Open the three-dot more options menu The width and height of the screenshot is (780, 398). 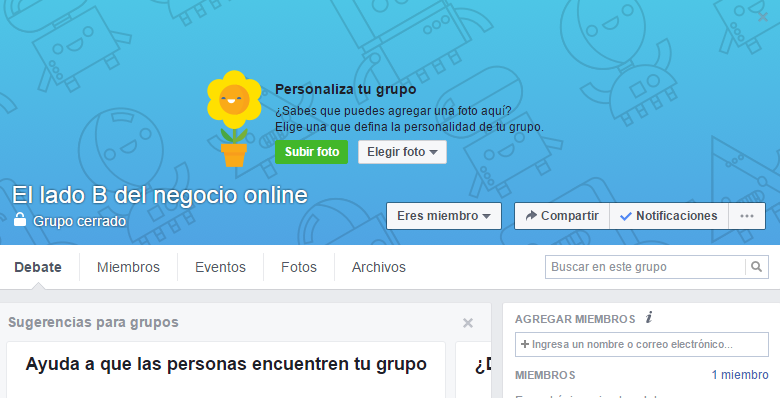point(747,216)
